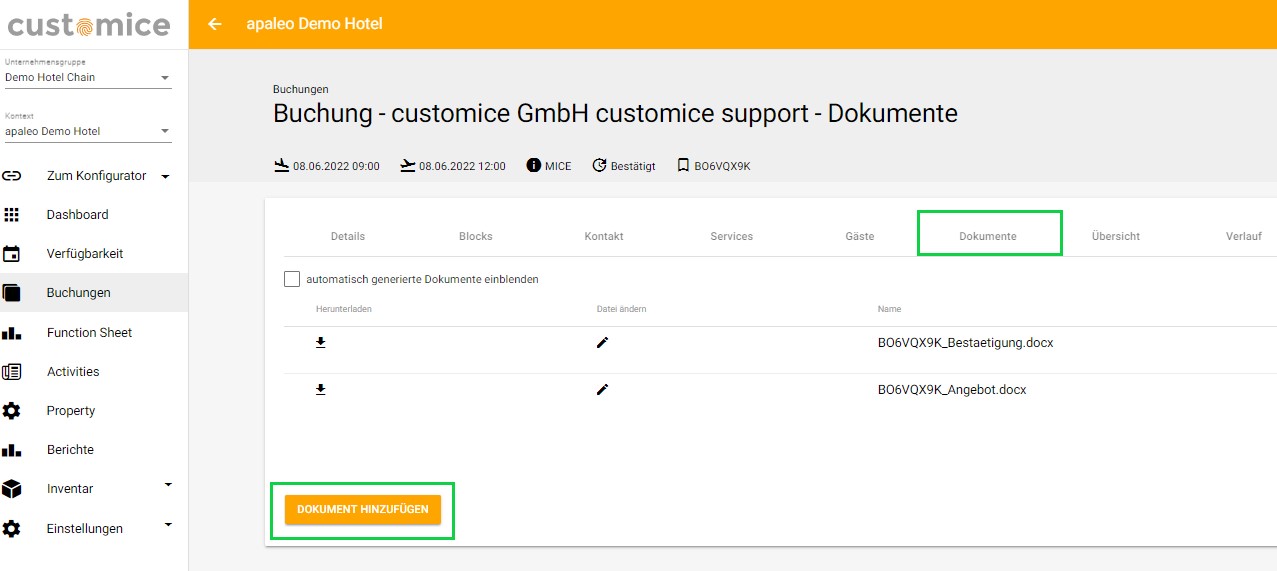Click the info icon next to MICE
1277x571 pixels.
[x=533, y=165]
